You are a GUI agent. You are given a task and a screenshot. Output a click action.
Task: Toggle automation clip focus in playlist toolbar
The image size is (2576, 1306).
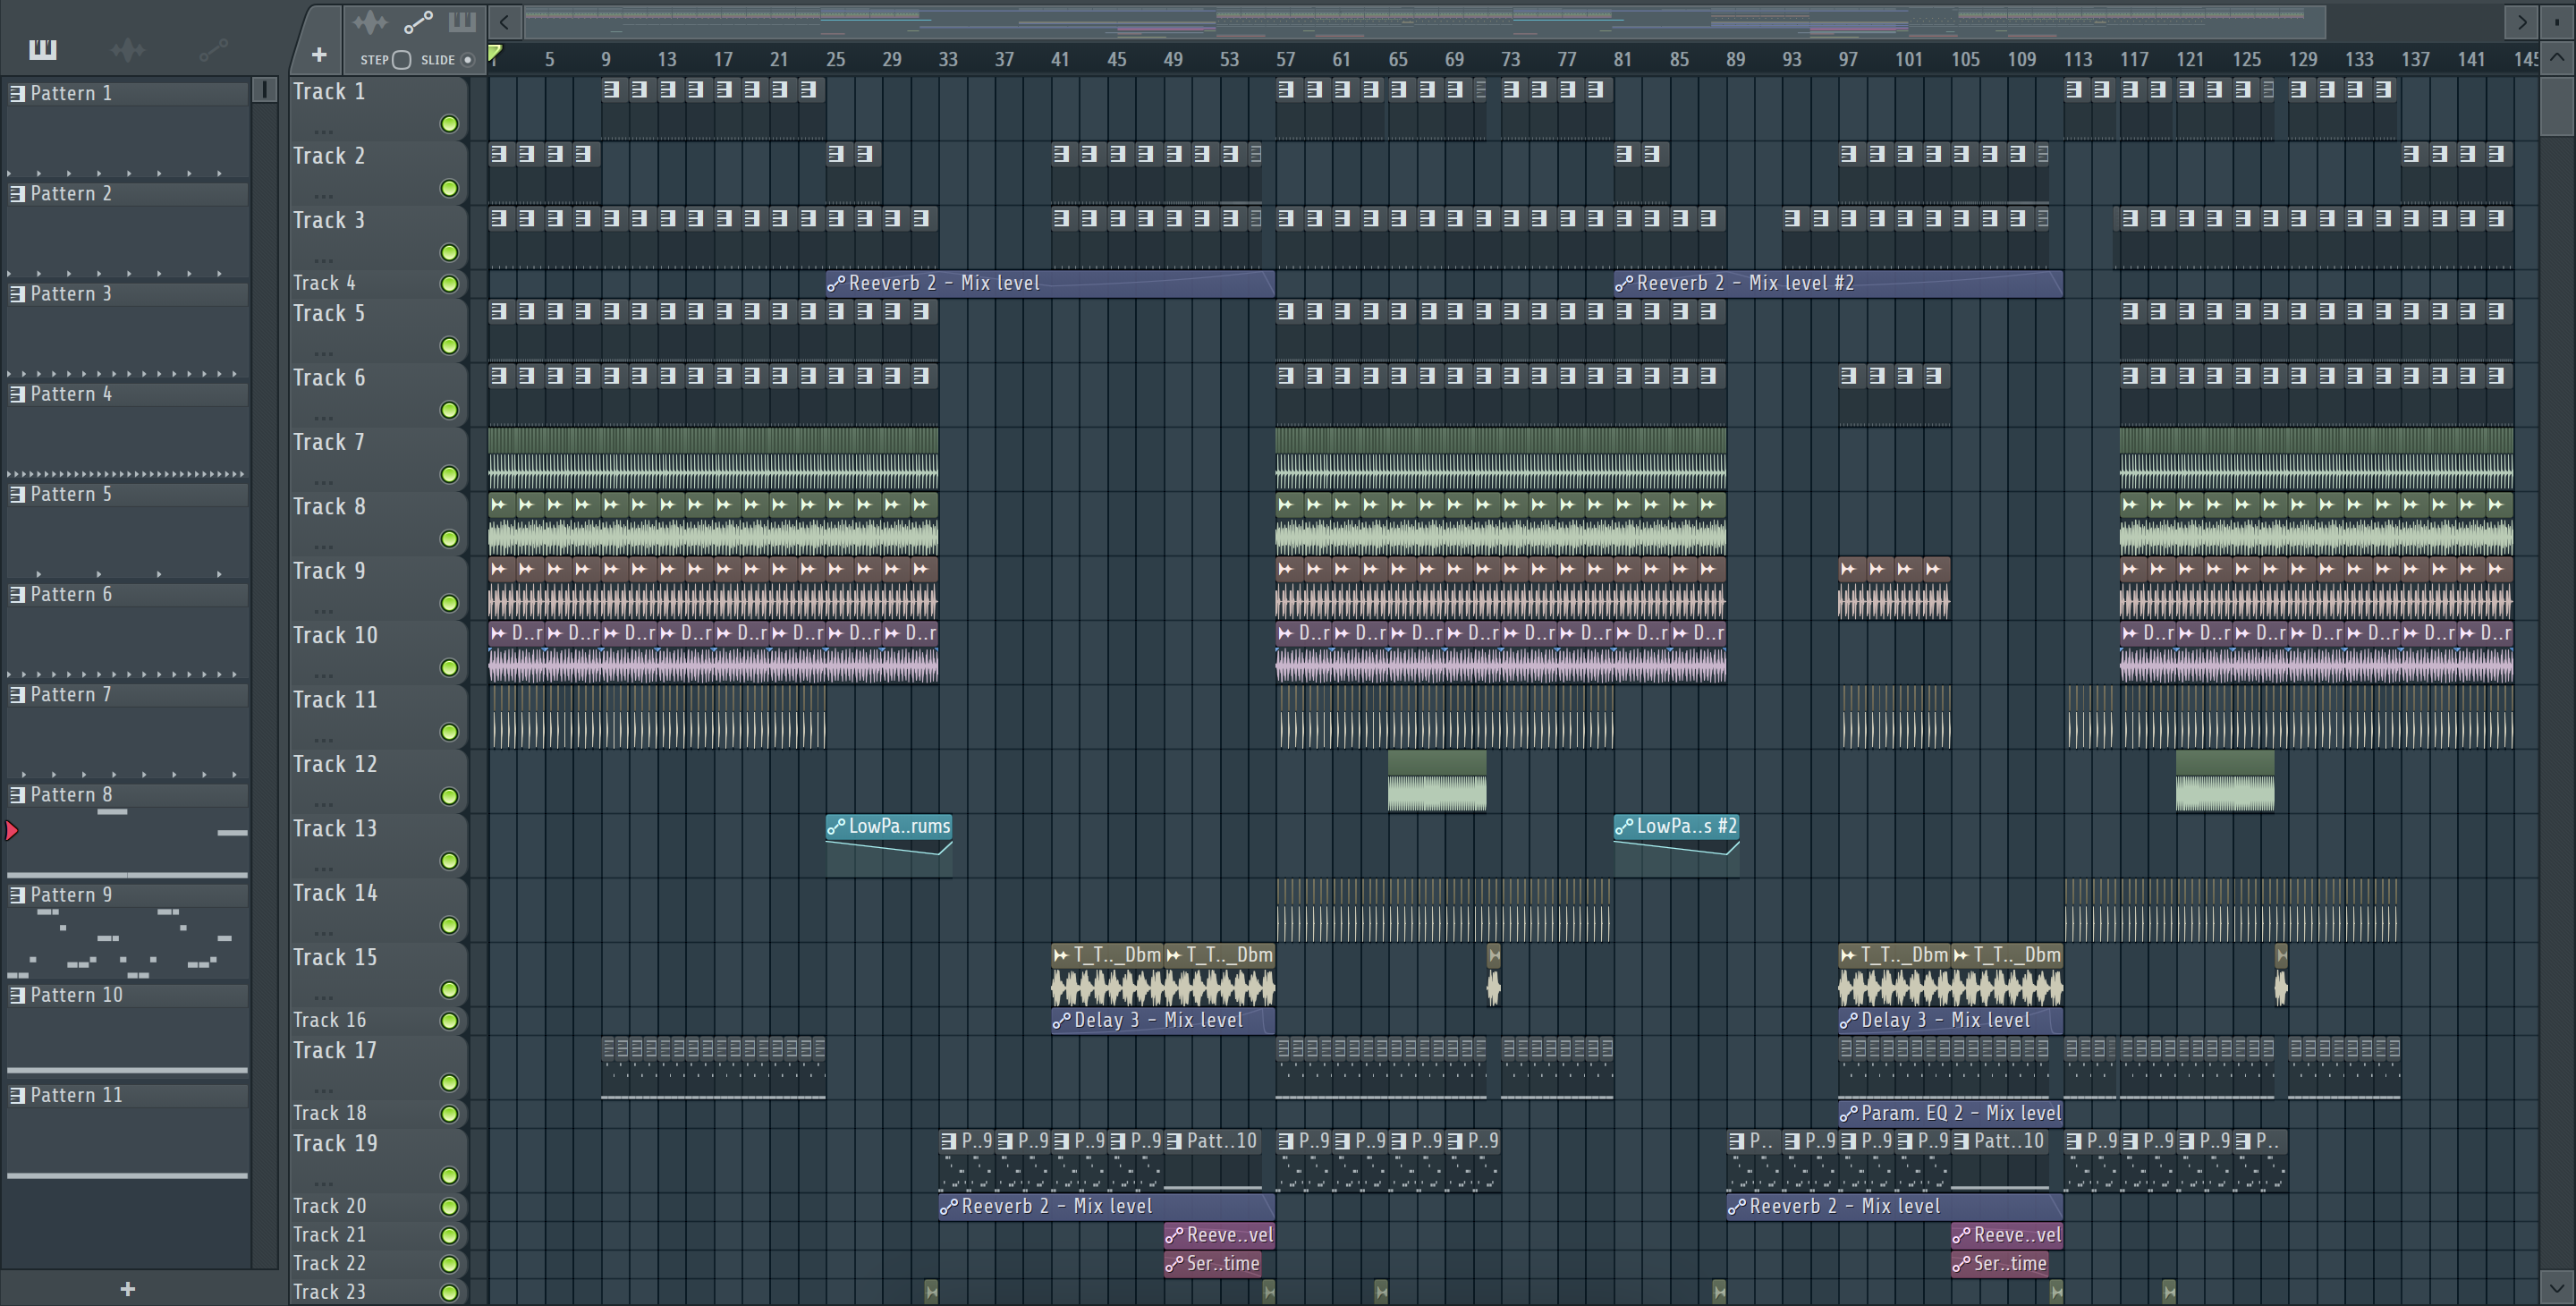coord(418,21)
